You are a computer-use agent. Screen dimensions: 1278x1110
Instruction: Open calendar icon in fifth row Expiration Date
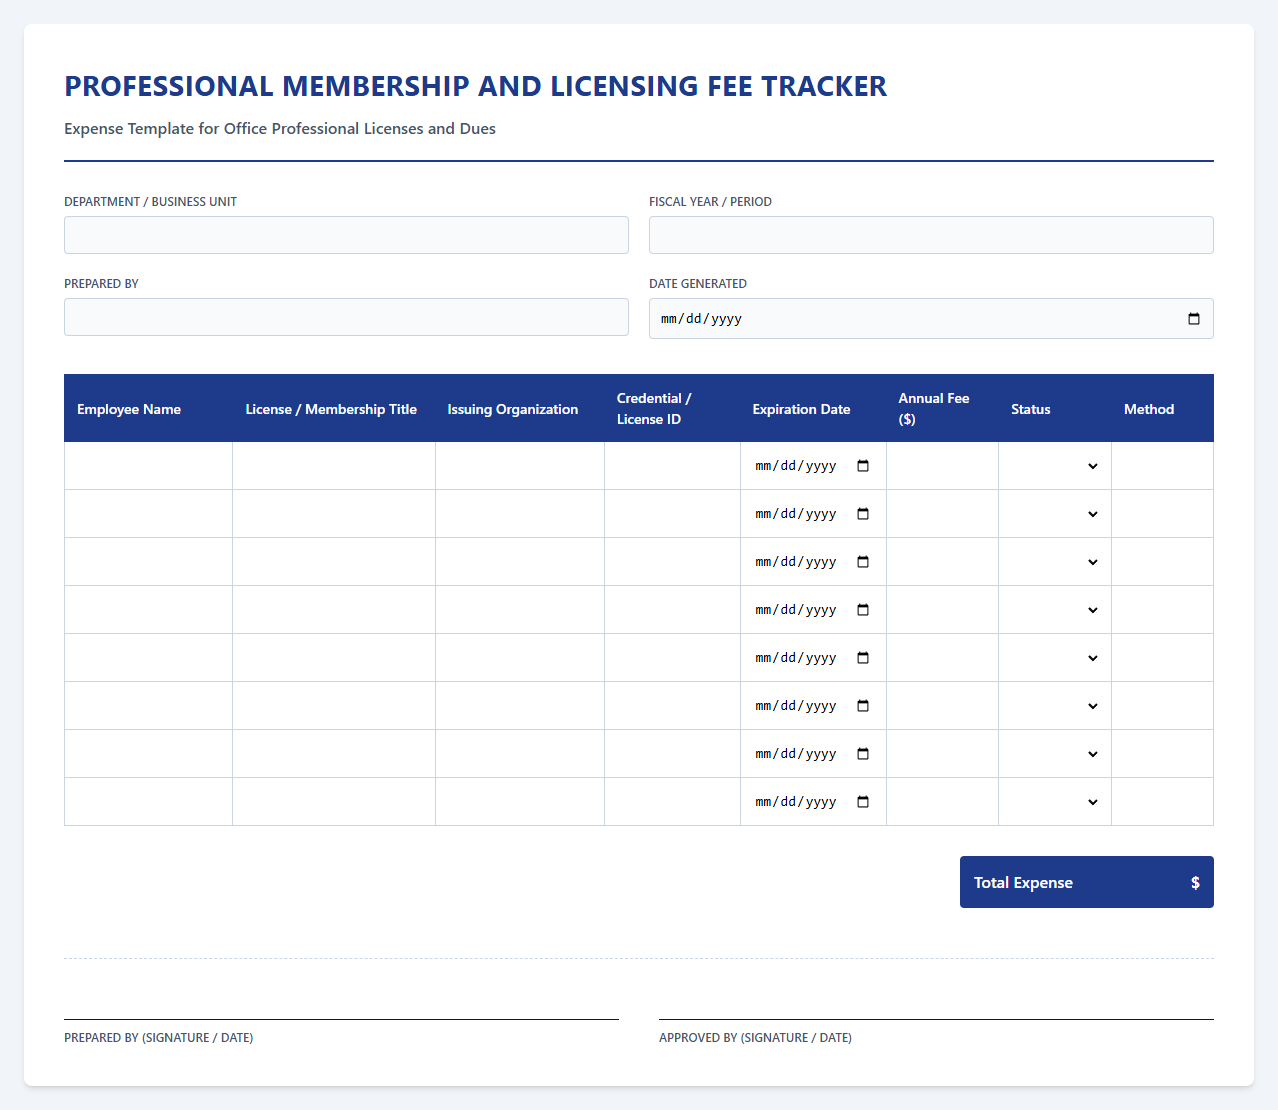pyautogui.click(x=864, y=658)
